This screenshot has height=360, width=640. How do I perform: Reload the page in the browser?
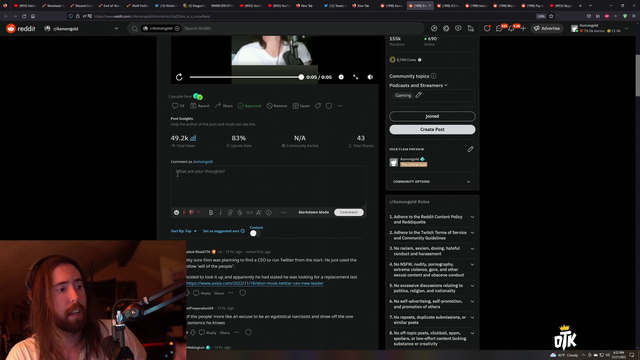24,16
